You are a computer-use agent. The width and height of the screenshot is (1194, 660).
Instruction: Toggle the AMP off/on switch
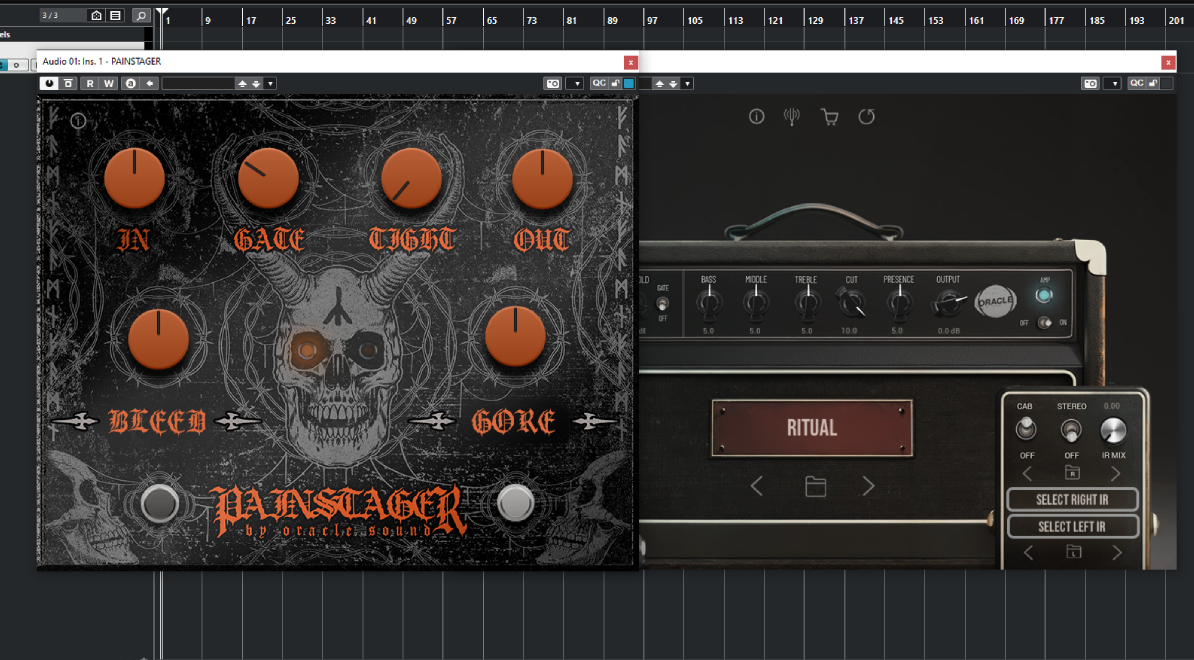click(x=1044, y=322)
